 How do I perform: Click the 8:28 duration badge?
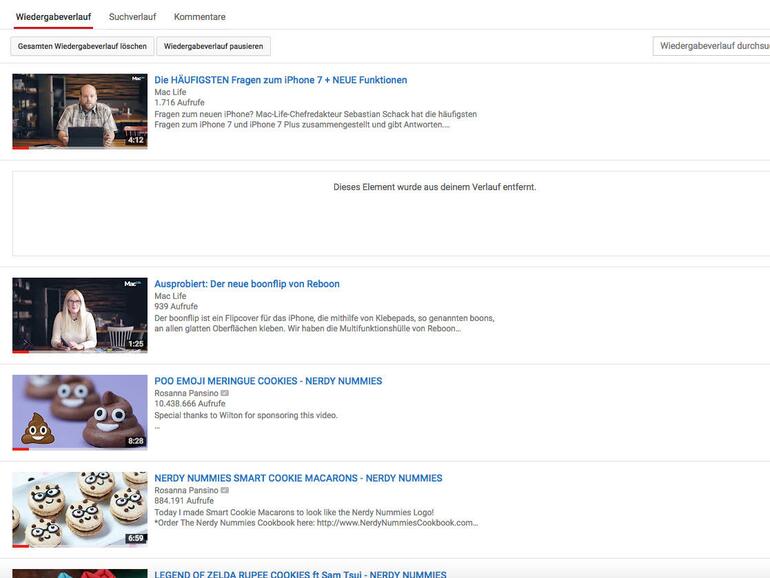tap(136, 441)
